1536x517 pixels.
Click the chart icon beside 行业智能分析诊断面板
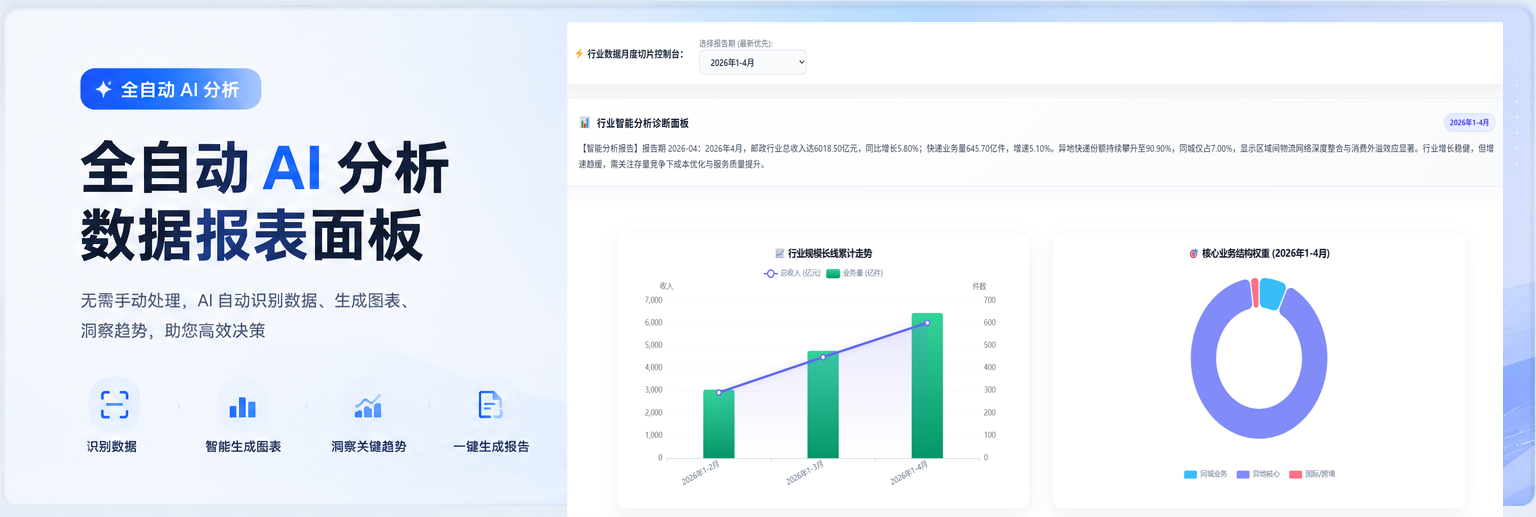585,123
